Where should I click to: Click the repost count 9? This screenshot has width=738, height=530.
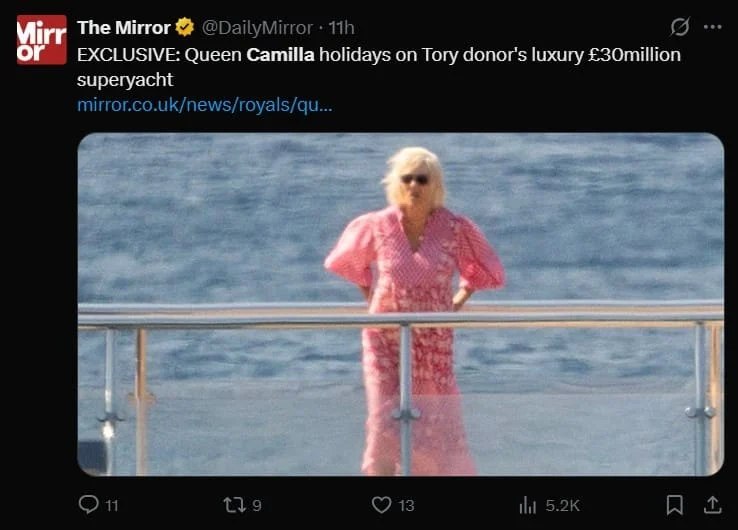click(257, 506)
